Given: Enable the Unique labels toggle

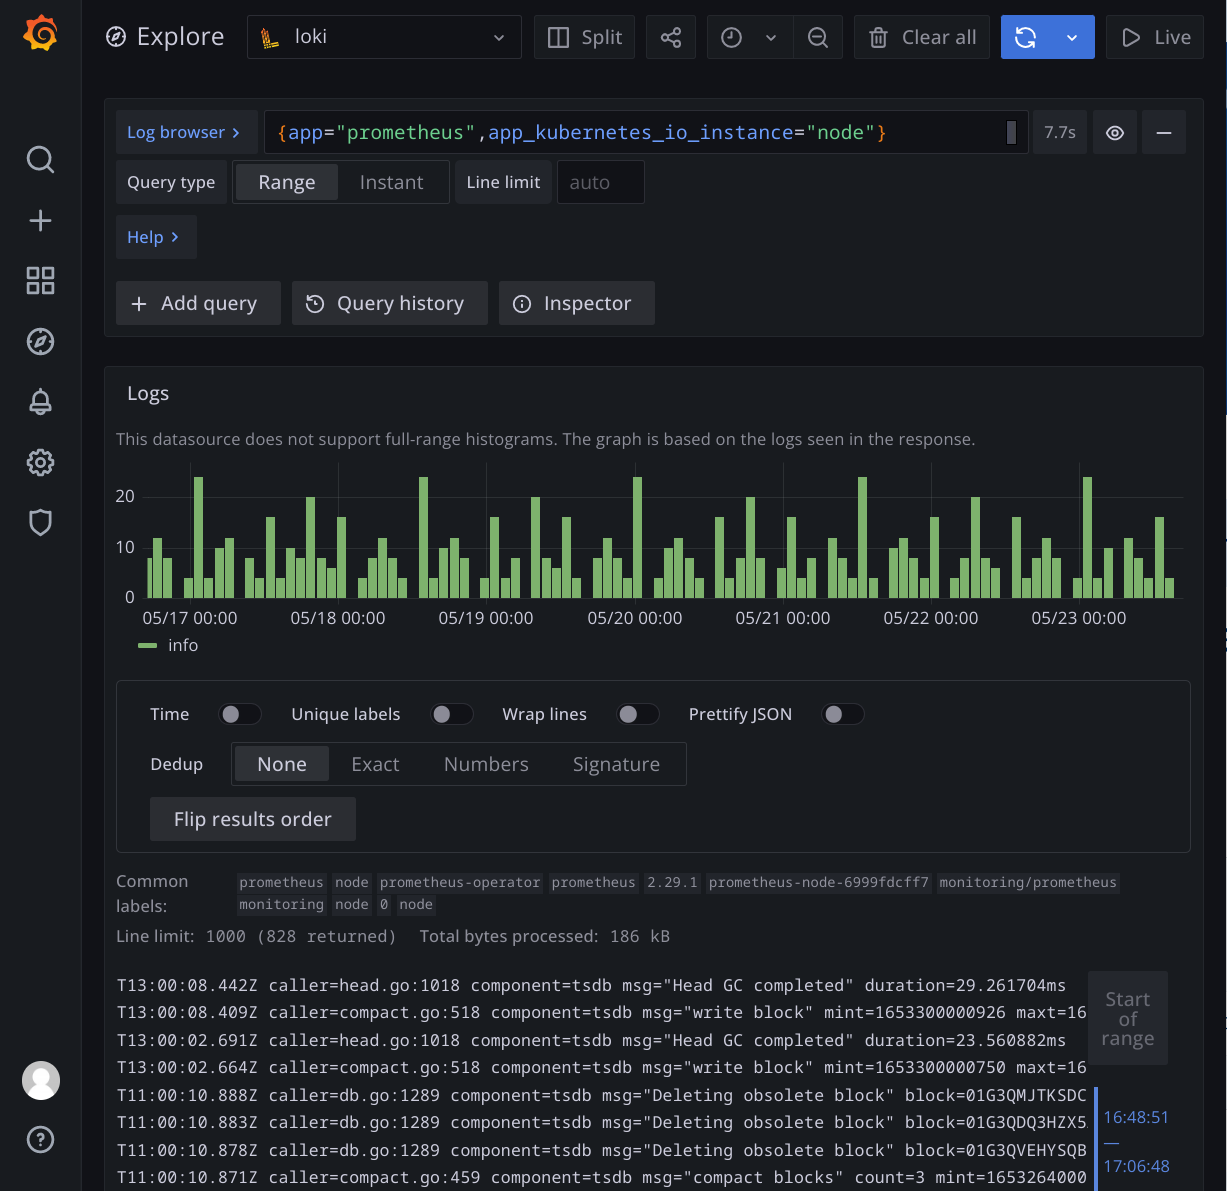Looking at the screenshot, I should (x=452, y=714).
